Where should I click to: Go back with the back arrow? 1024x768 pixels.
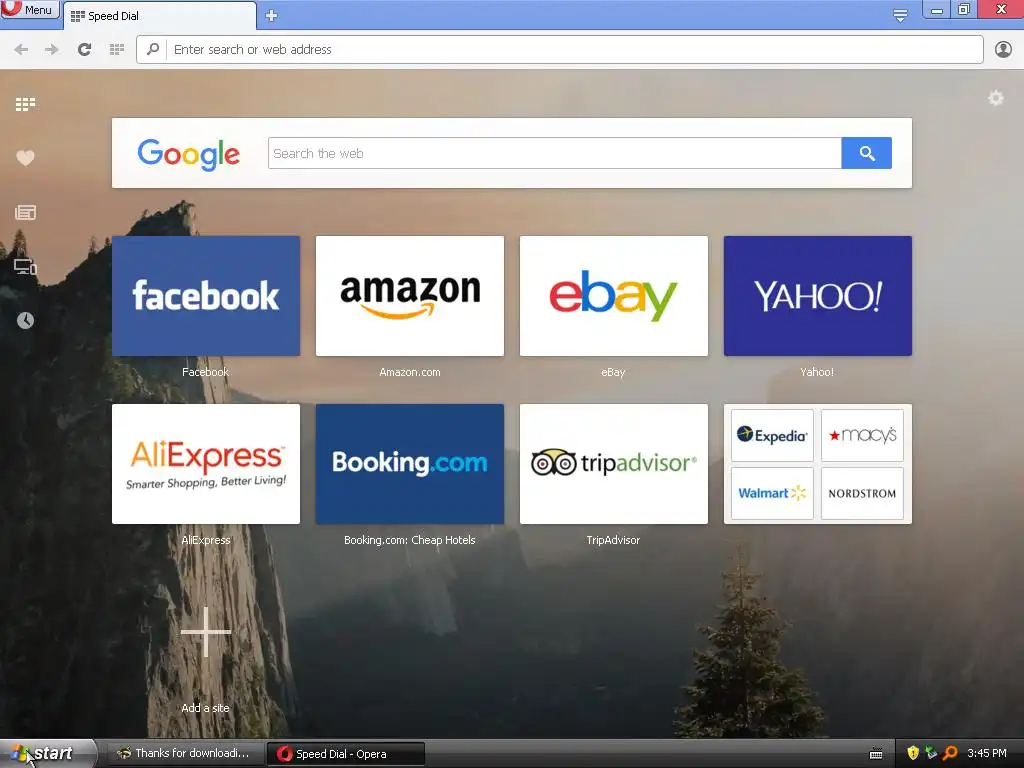[x=21, y=50]
